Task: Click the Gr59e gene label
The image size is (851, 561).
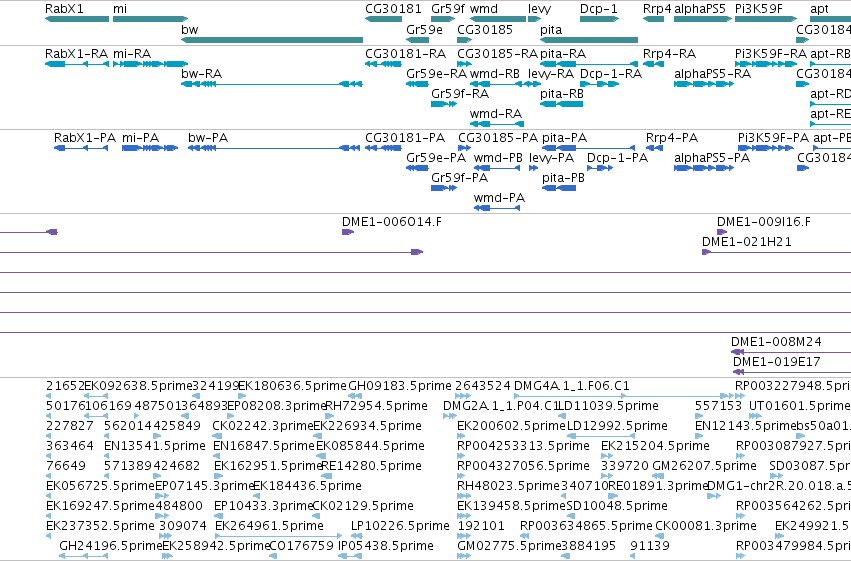Action: click(x=424, y=29)
